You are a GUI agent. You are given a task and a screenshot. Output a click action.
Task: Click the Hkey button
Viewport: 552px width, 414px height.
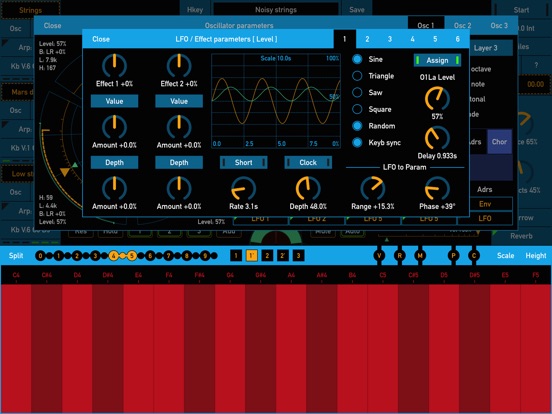[x=195, y=10]
